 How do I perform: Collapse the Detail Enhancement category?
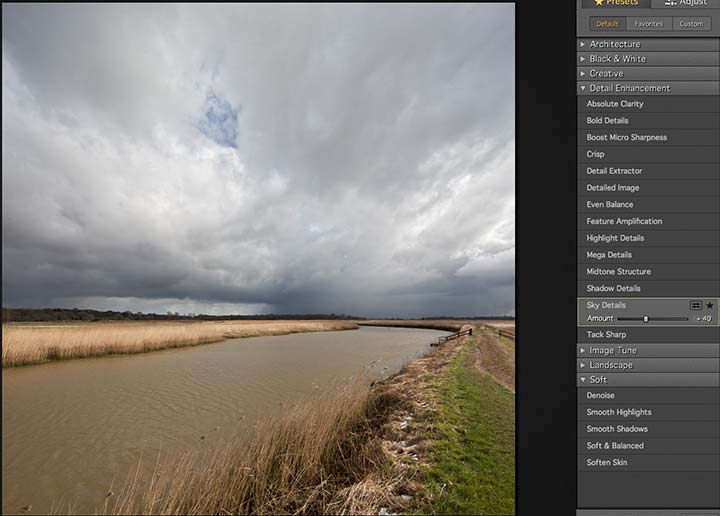[x=648, y=88]
